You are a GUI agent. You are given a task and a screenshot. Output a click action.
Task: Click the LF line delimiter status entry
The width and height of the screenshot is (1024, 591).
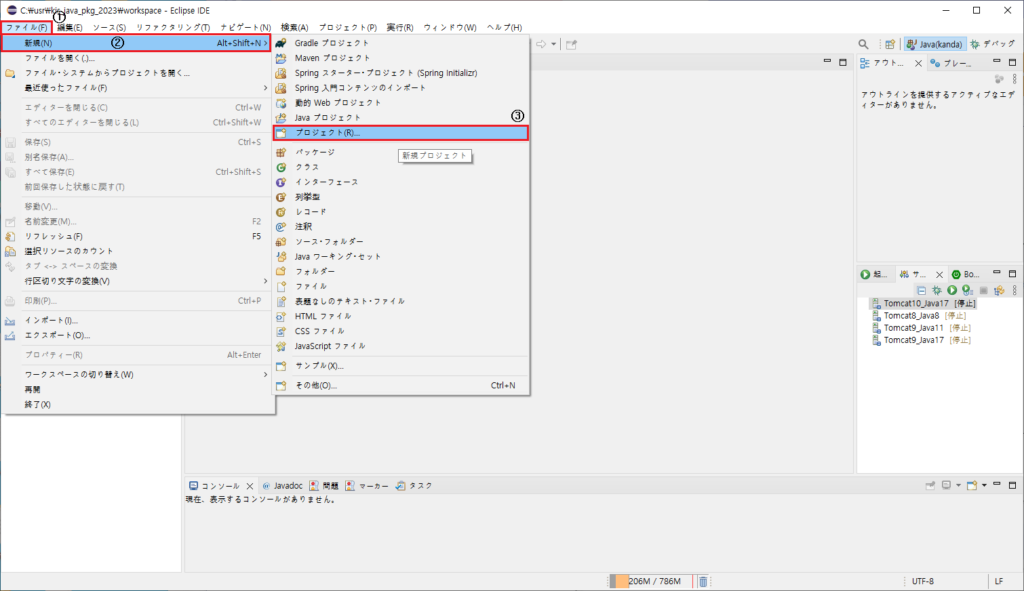pos(999,581)
